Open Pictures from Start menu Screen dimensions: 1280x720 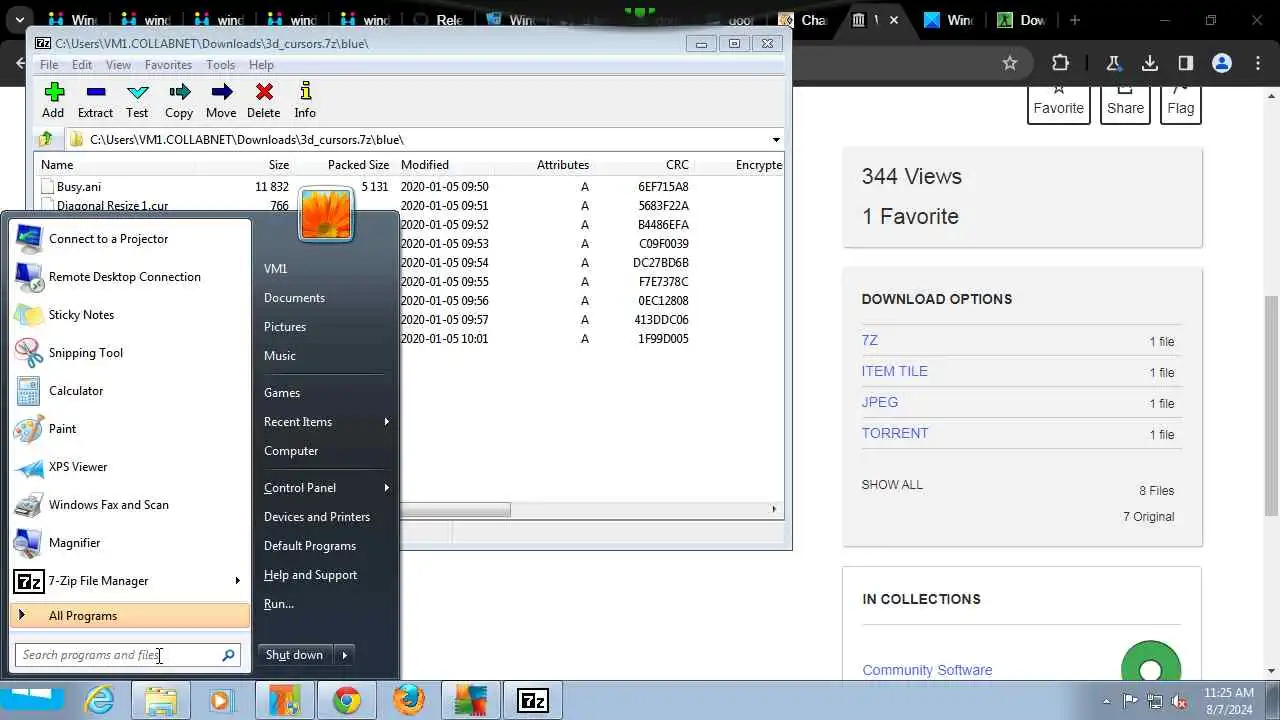click(285, 327)
